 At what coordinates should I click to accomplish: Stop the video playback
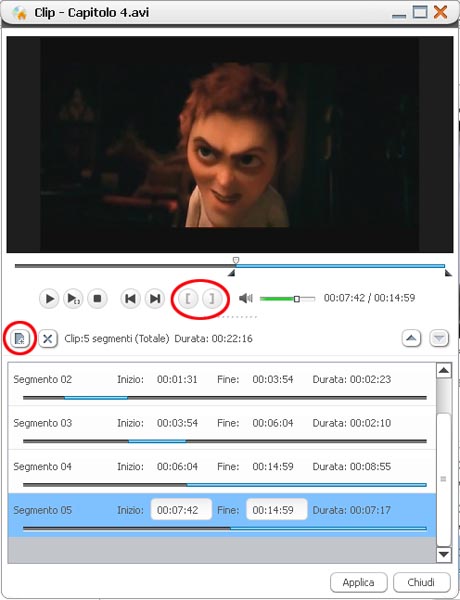click(x=97, y=298)
